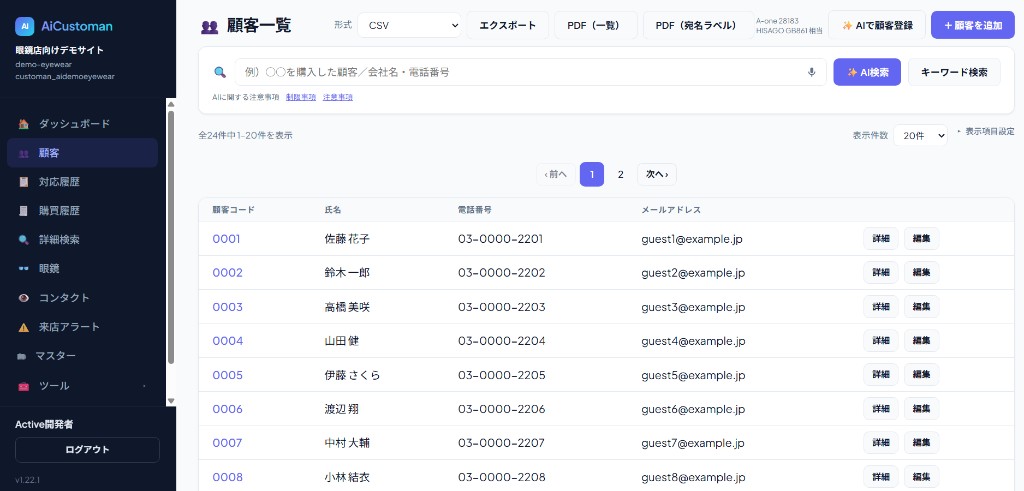Viewport: 1024px width, 491px height.
Task: Click the マスター folder icon
Action: tap(22, 356)
